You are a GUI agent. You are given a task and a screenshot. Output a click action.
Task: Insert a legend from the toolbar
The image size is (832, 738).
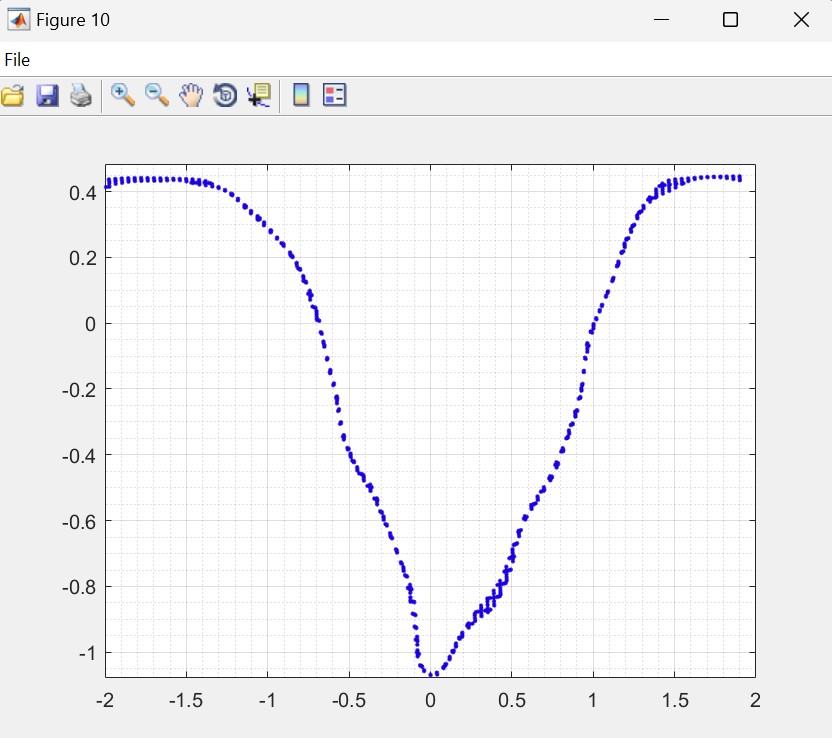pyautogui.click(x=334, y=96)
